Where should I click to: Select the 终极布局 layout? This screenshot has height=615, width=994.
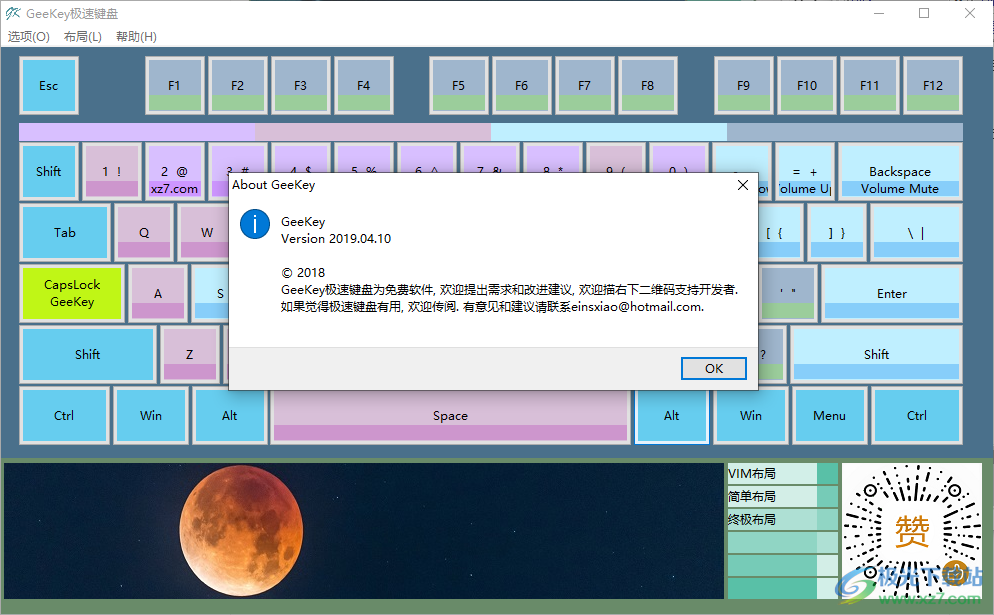[x=783, y=519]
